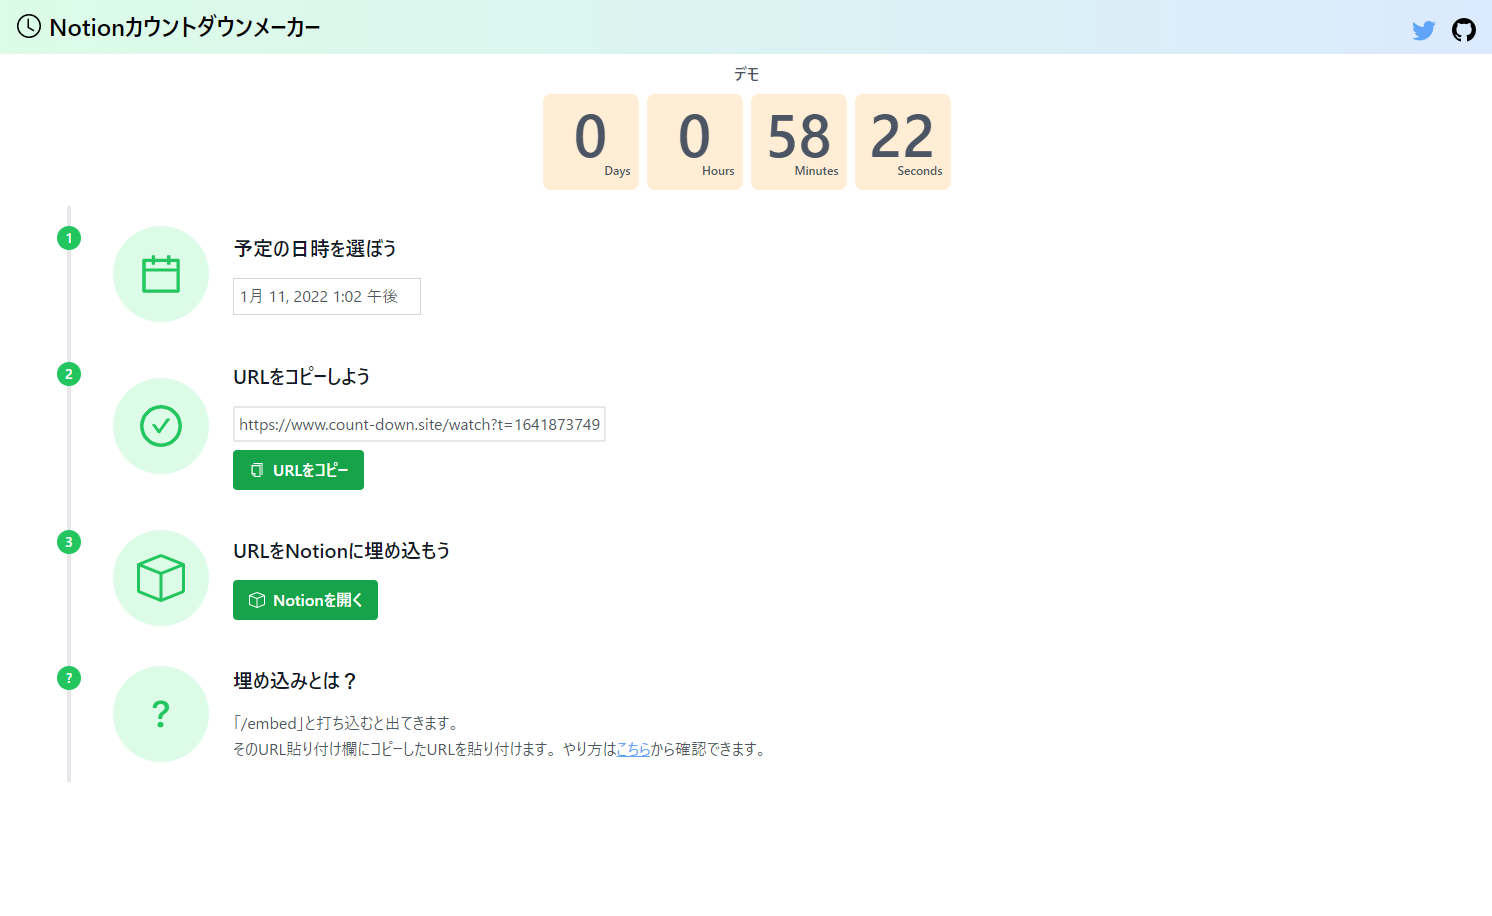Click the Days countdown tile in the demo
The image size is (1492, 916).
click(x=591, y=141)
